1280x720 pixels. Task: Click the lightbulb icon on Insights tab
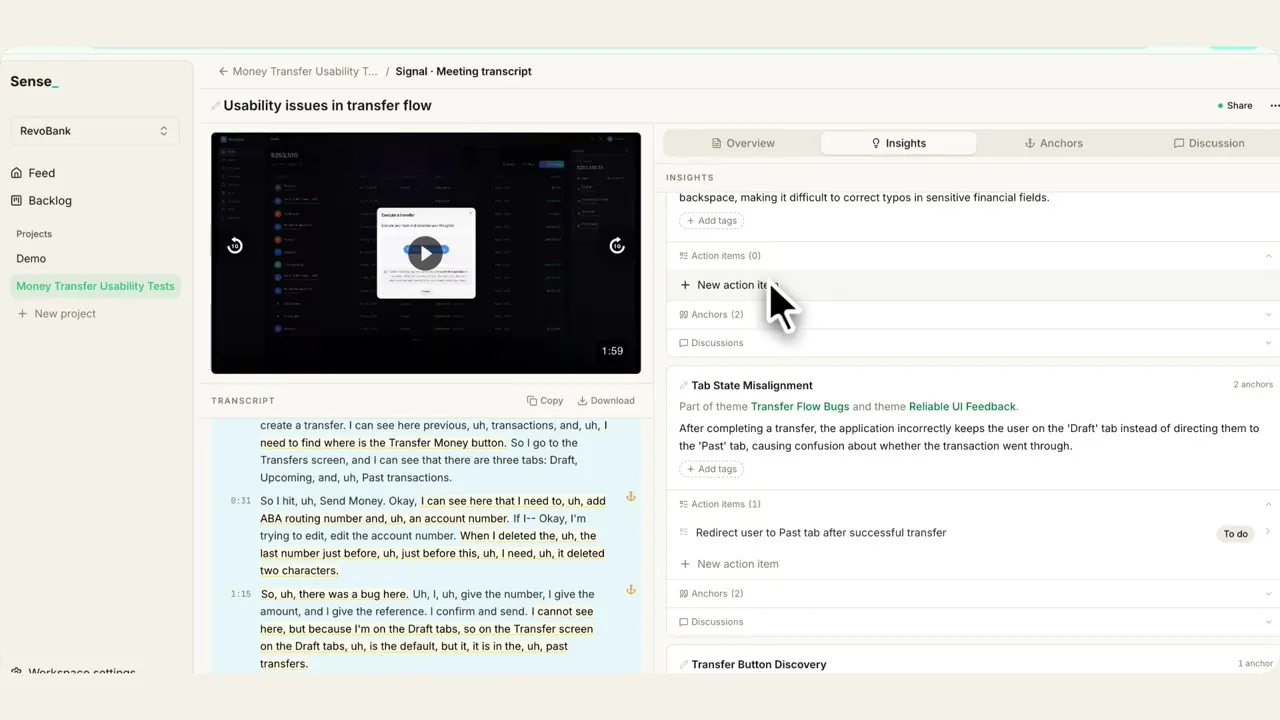(x=876, y=144)
